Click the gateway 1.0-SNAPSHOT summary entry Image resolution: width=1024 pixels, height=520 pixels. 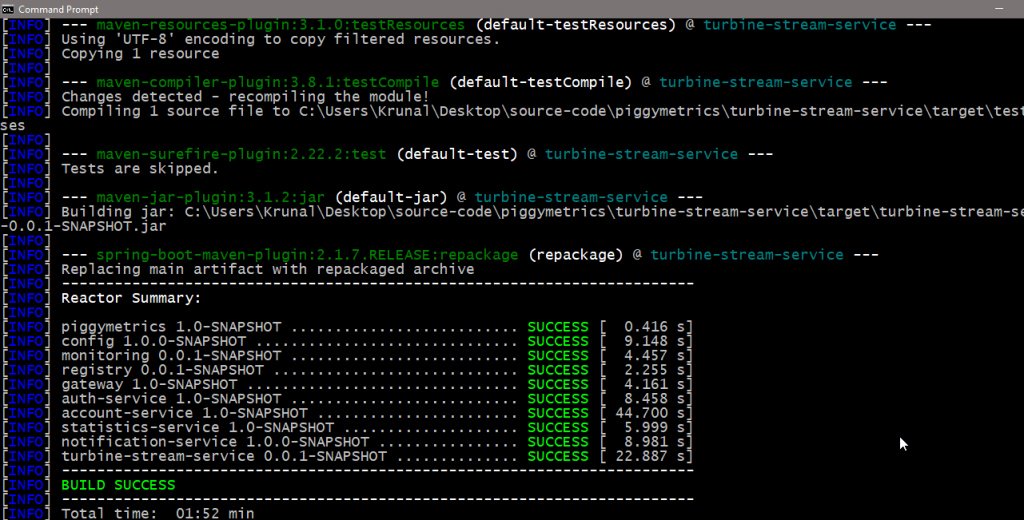pyautogui.click(x=149, y=384)
